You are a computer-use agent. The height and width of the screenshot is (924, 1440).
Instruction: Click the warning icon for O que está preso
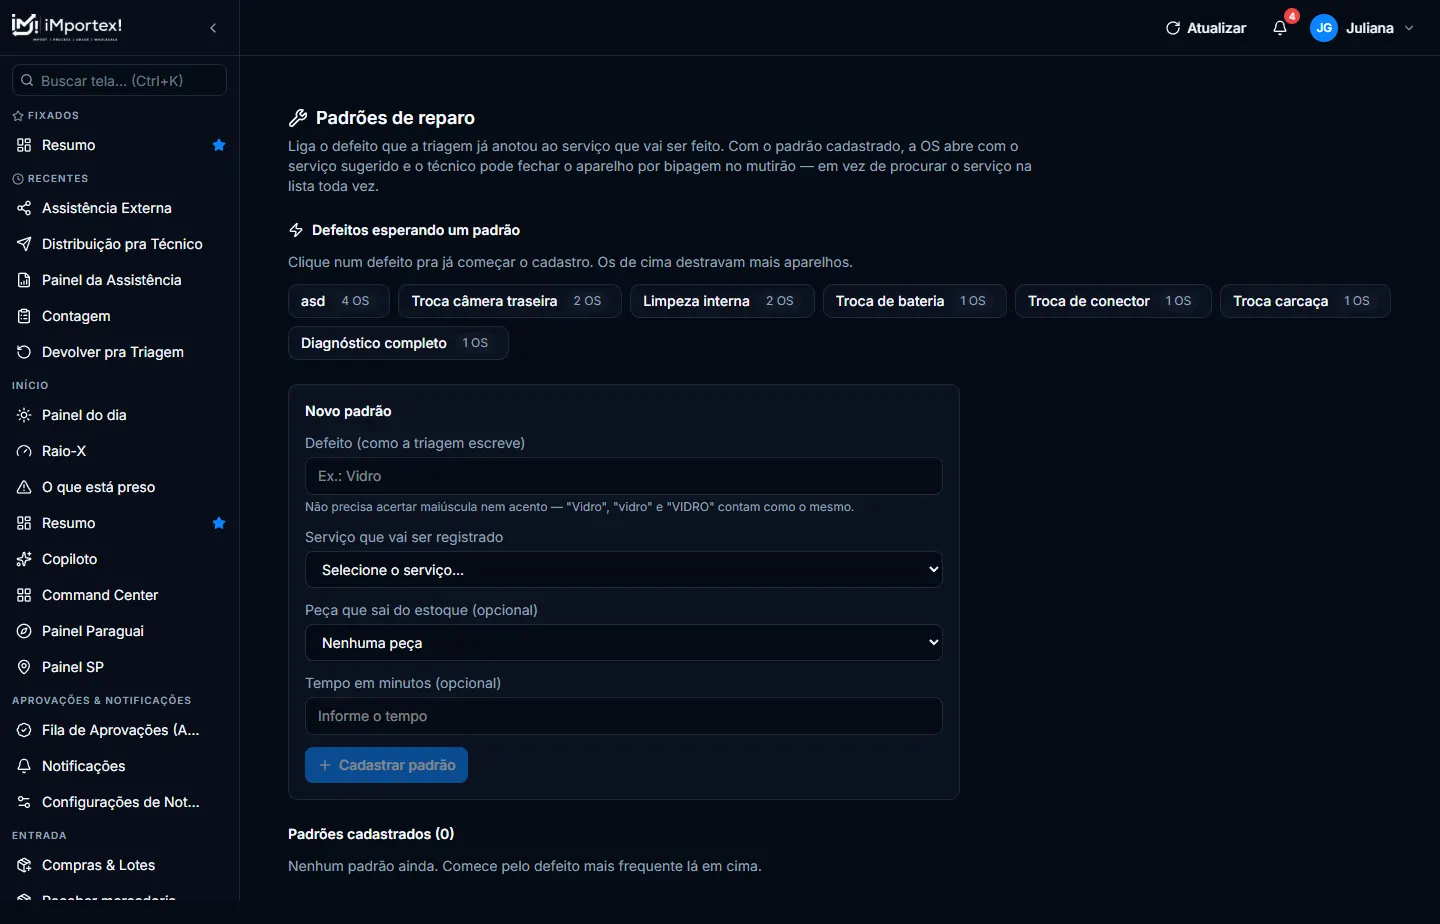point(24,487)
